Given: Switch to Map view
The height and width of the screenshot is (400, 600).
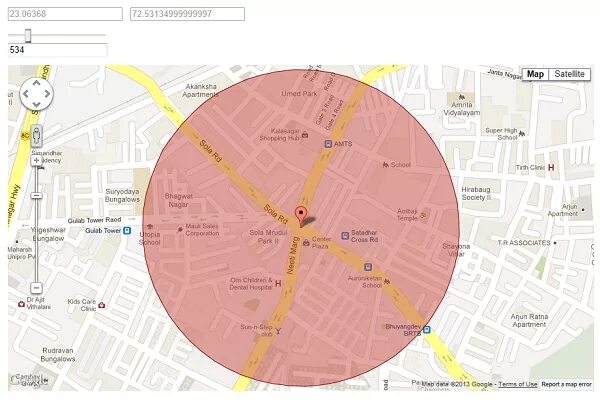Looking at the screenshot, I should click(535, 74).
